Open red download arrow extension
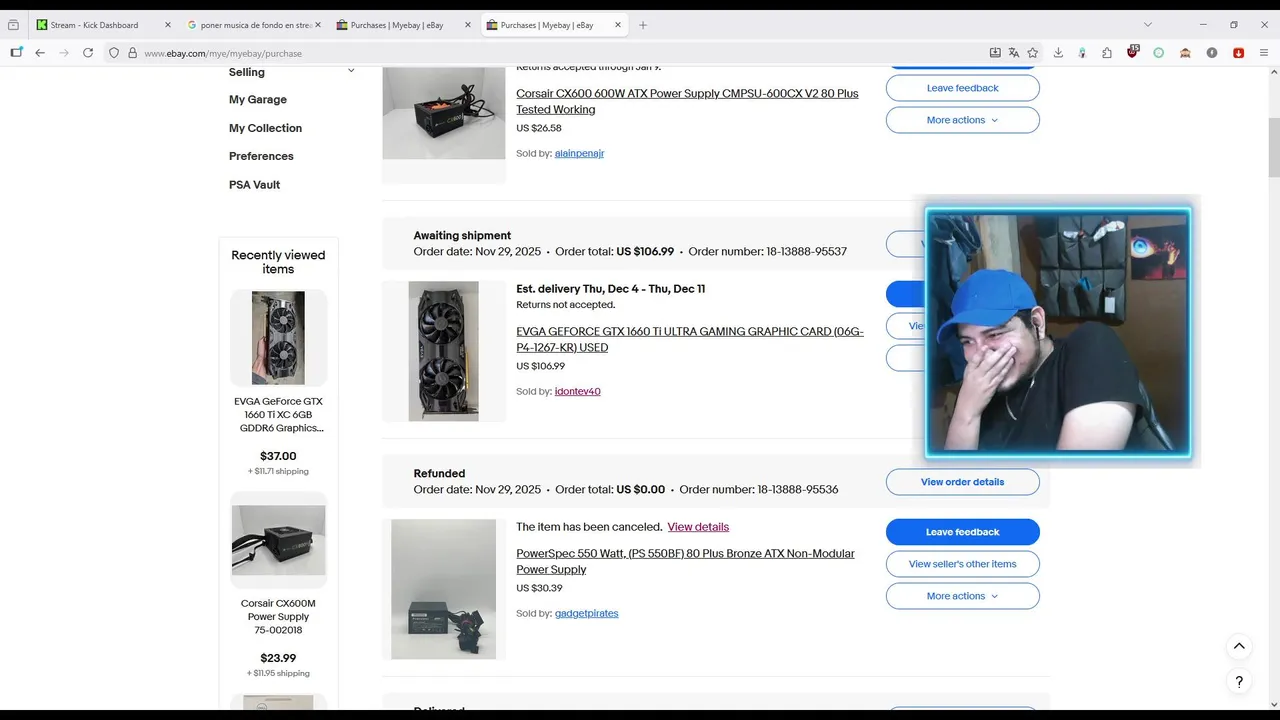This screenshot has height=720, width=1280. click(x=1238, y=53)
